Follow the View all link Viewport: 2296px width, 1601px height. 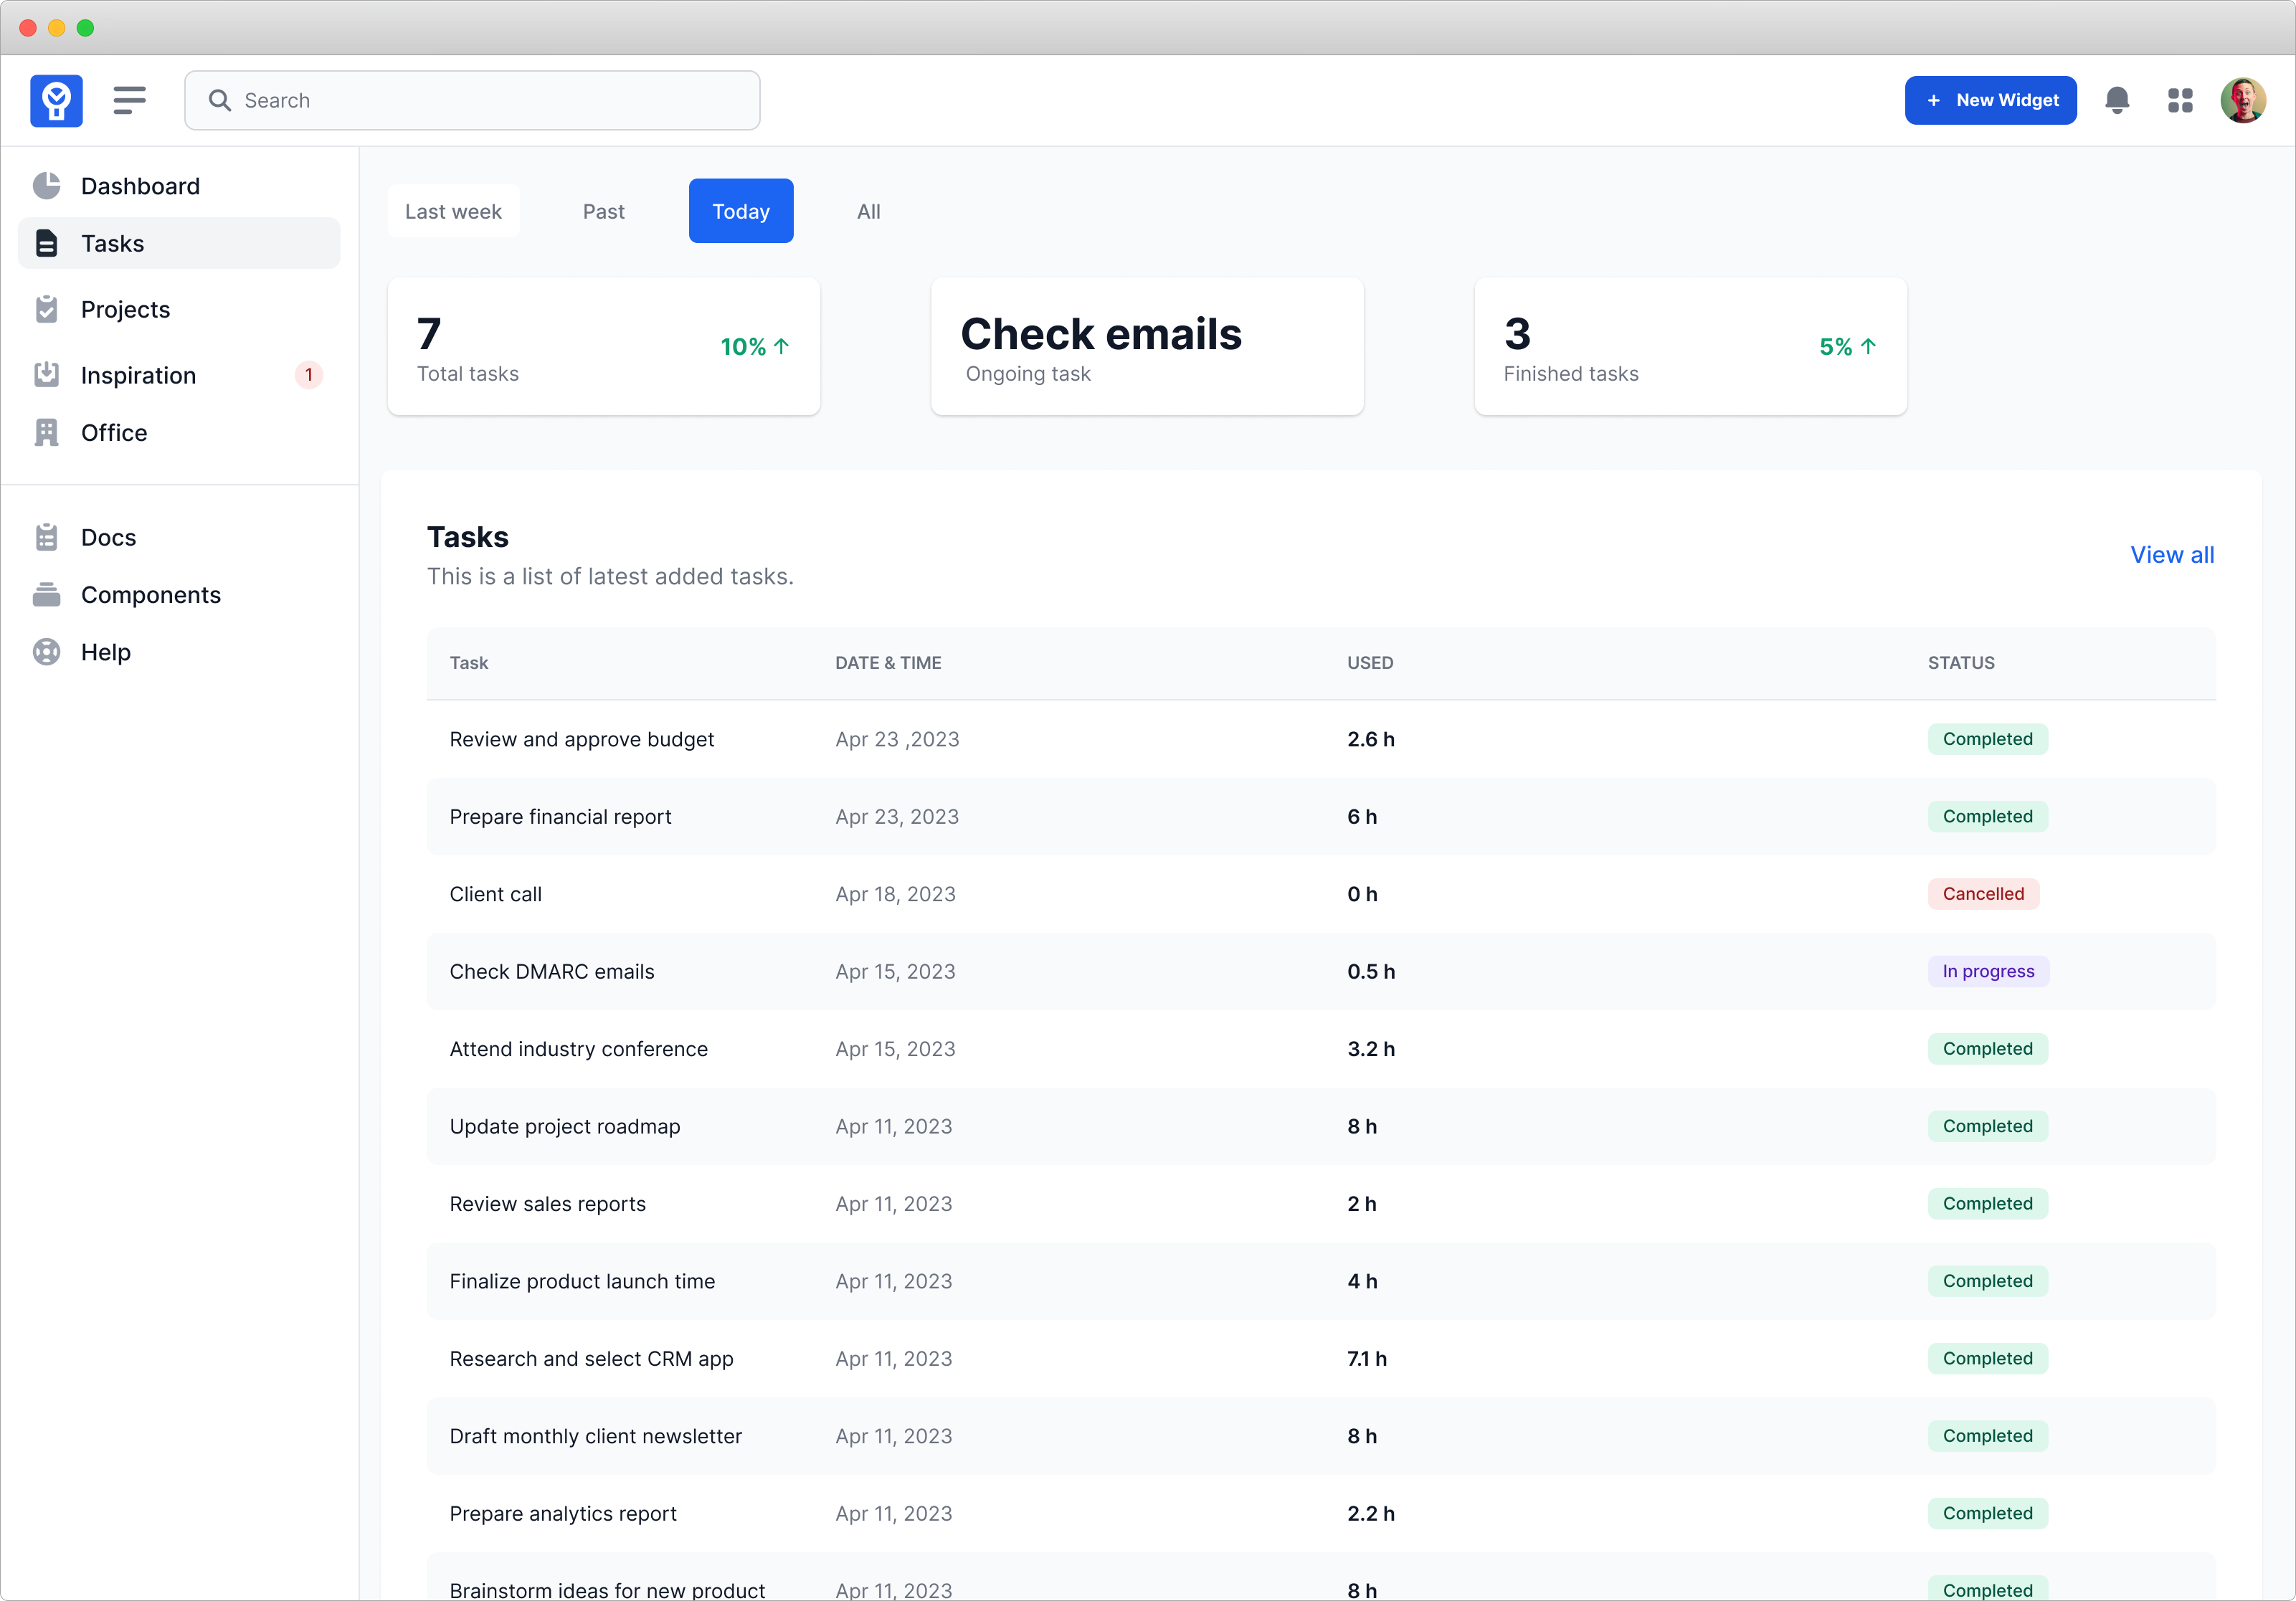tap(2171, 555)
